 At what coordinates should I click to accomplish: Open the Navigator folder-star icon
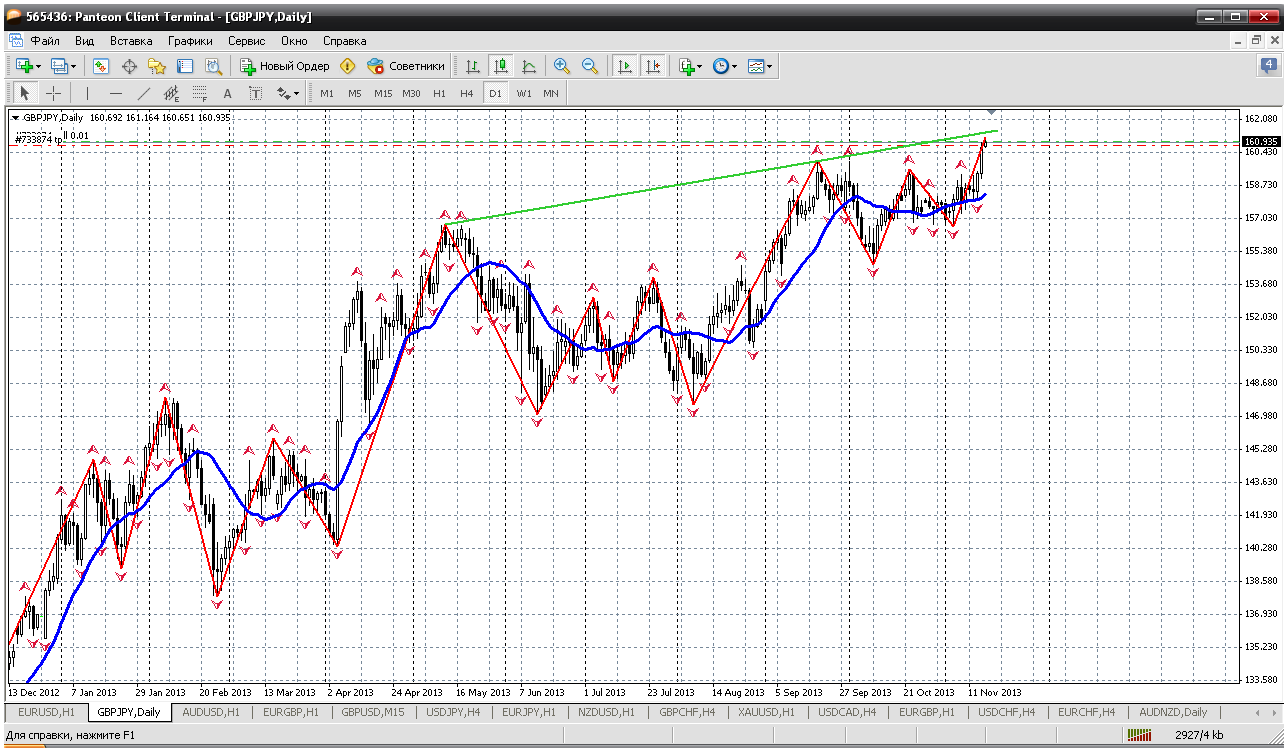pyautogui.click(x=157, y=66)
